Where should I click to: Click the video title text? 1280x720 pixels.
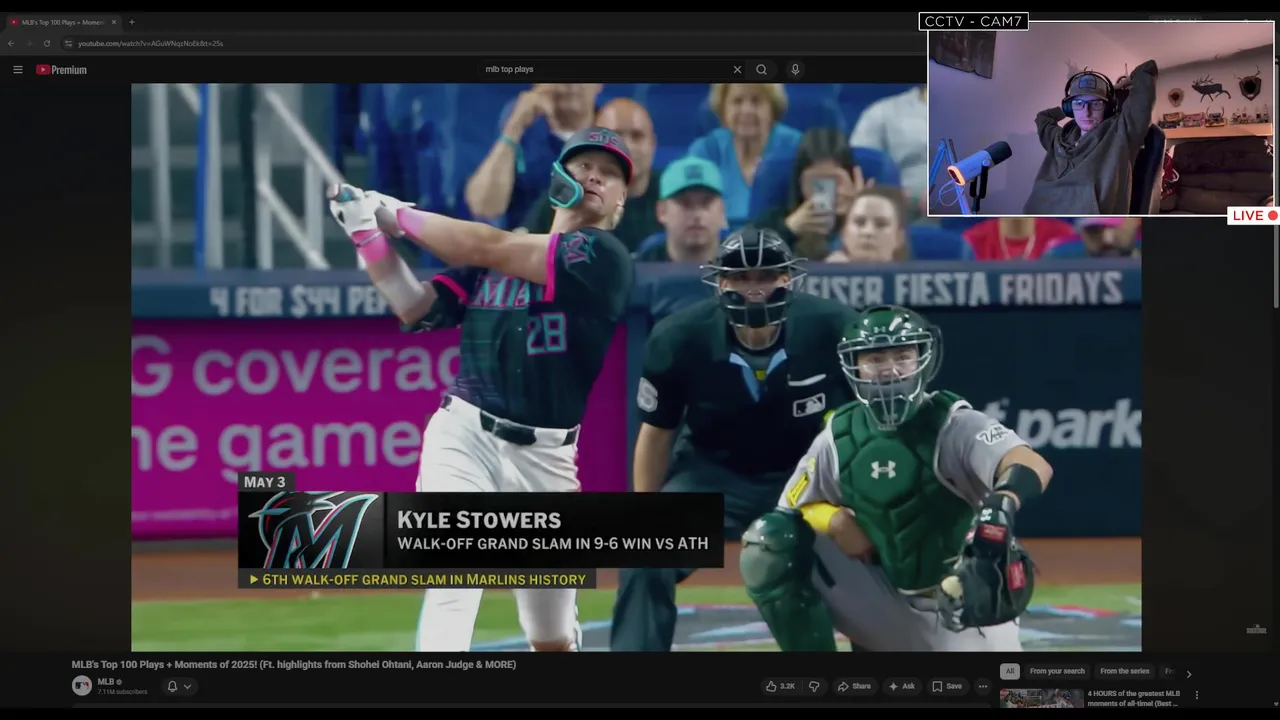[294, 664]
